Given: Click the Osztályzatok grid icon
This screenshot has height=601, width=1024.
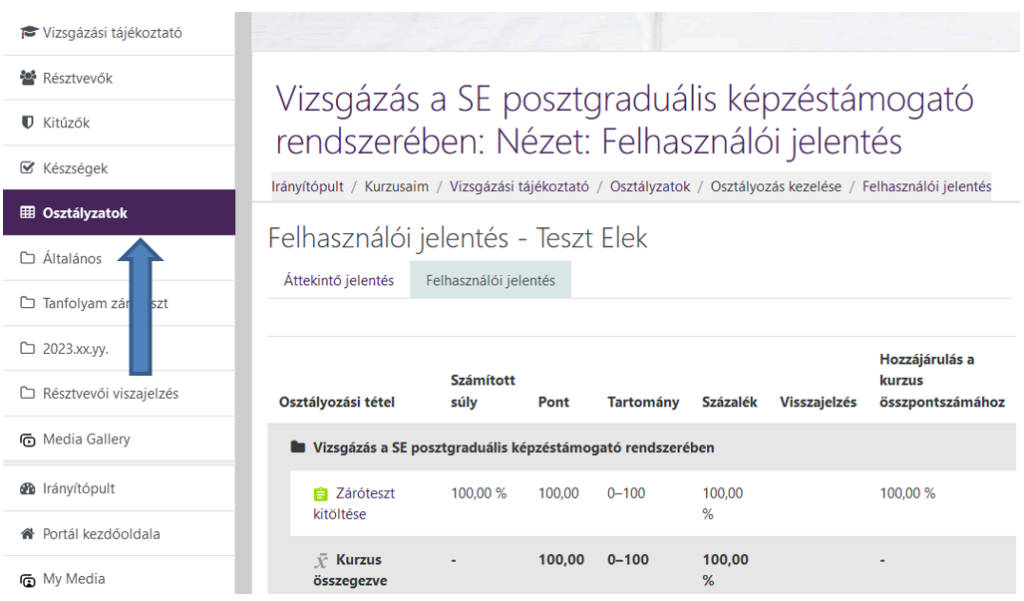Looking at the screenshot, I should coord(27,213).
